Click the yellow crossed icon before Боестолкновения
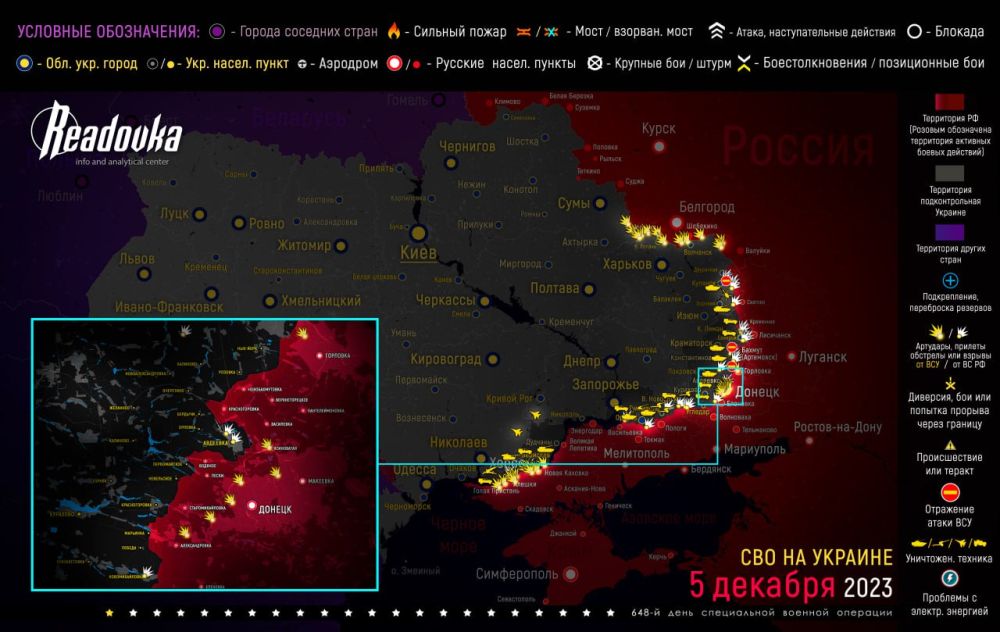This screenshot has width=1000, height=632. 743,64
